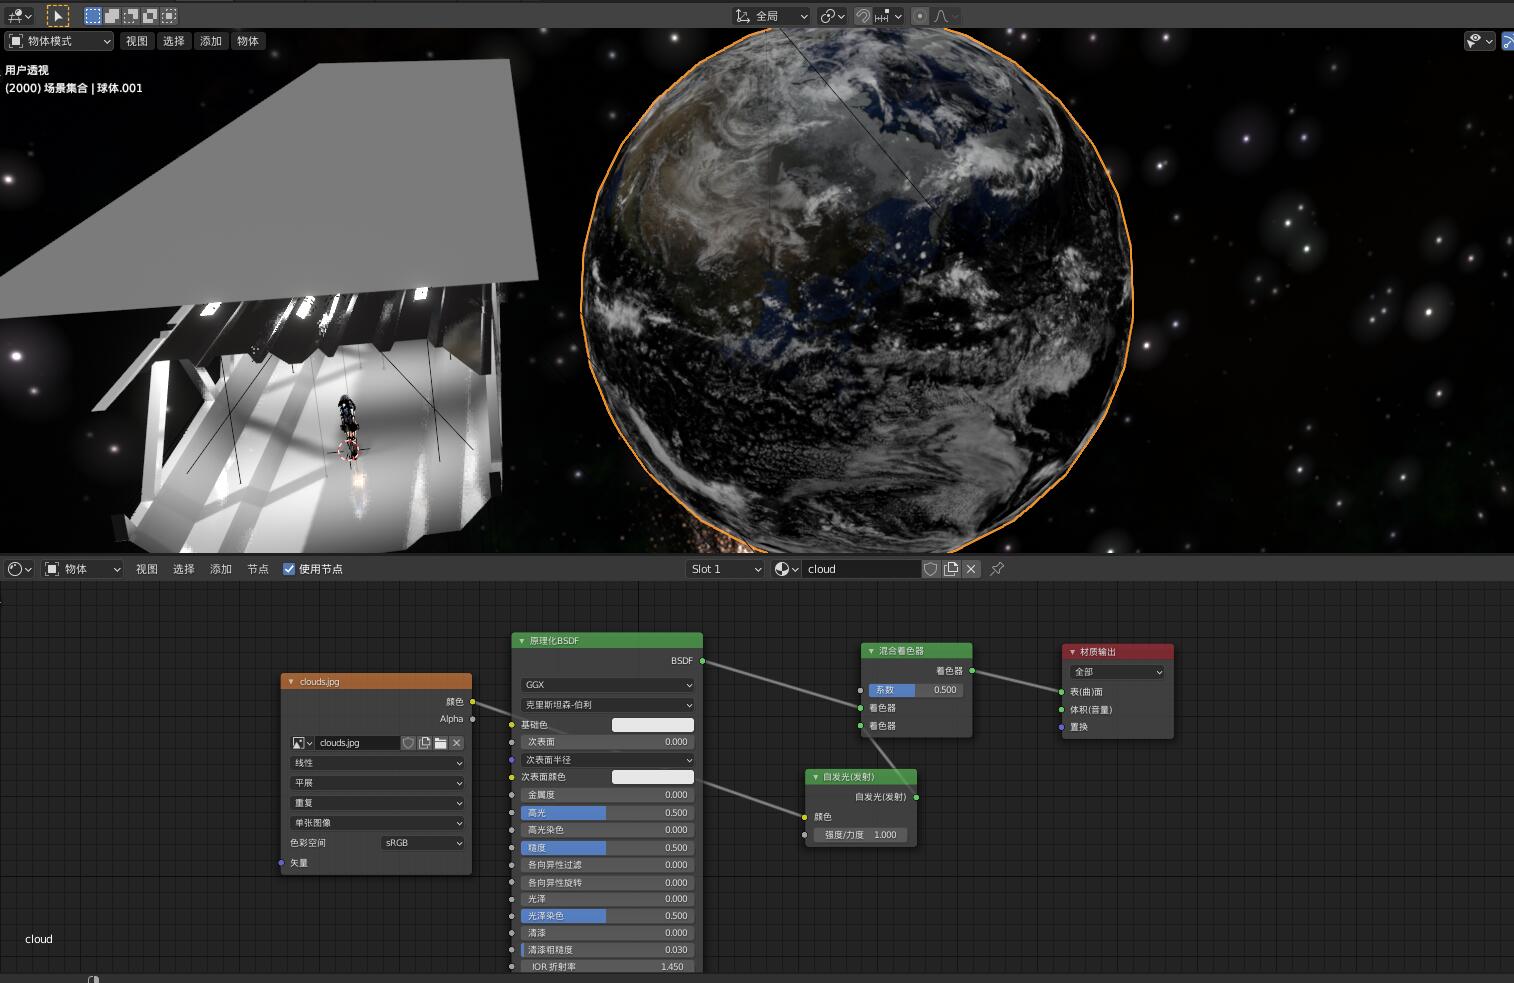Click the 全局 transform orientation selector
The height and width of the screenshot is (983, 1514).
point(771,16)
